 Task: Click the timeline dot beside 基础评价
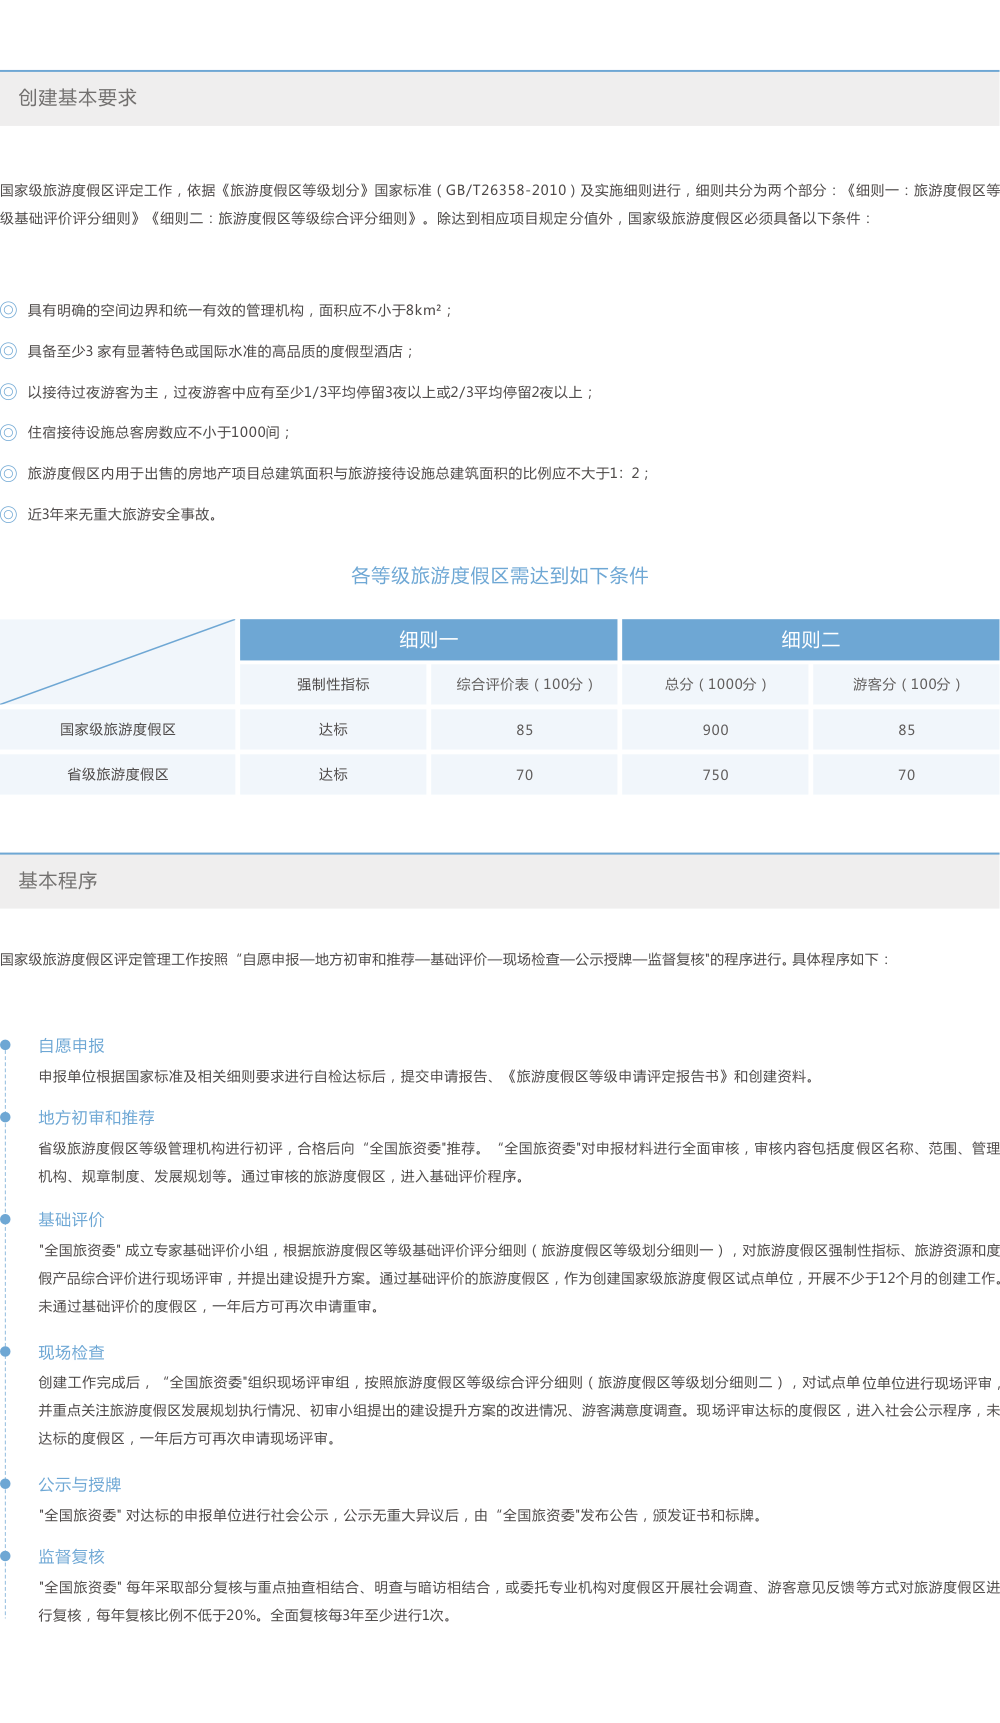(x=5, y=1219)
